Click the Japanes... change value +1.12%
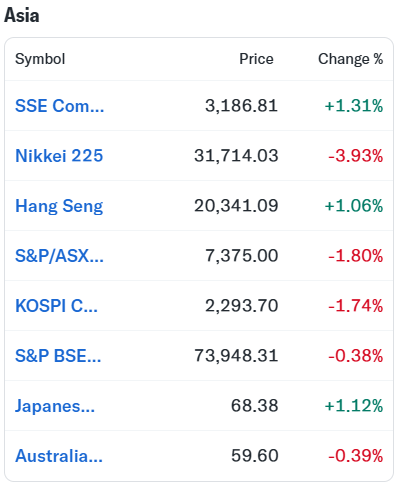The width and height of the screenshot is (414, 495). tap(354, 406)
